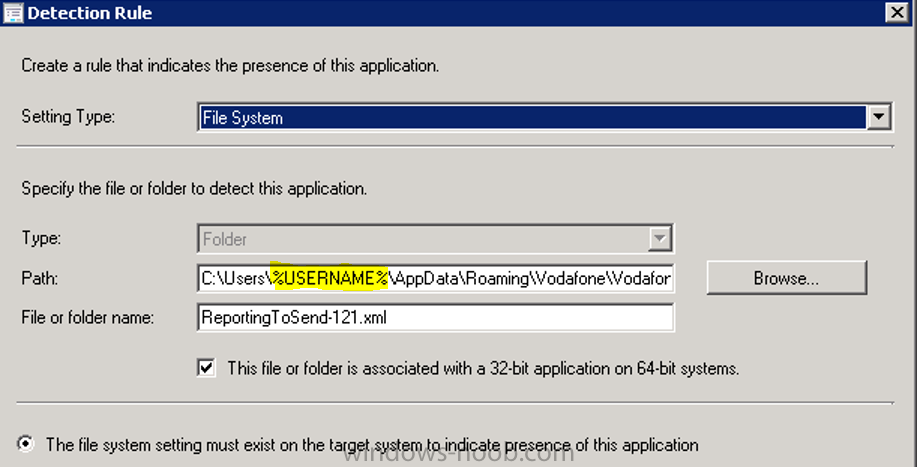Click the Browse... button
917x467 pixels.
tap(786, 278)
